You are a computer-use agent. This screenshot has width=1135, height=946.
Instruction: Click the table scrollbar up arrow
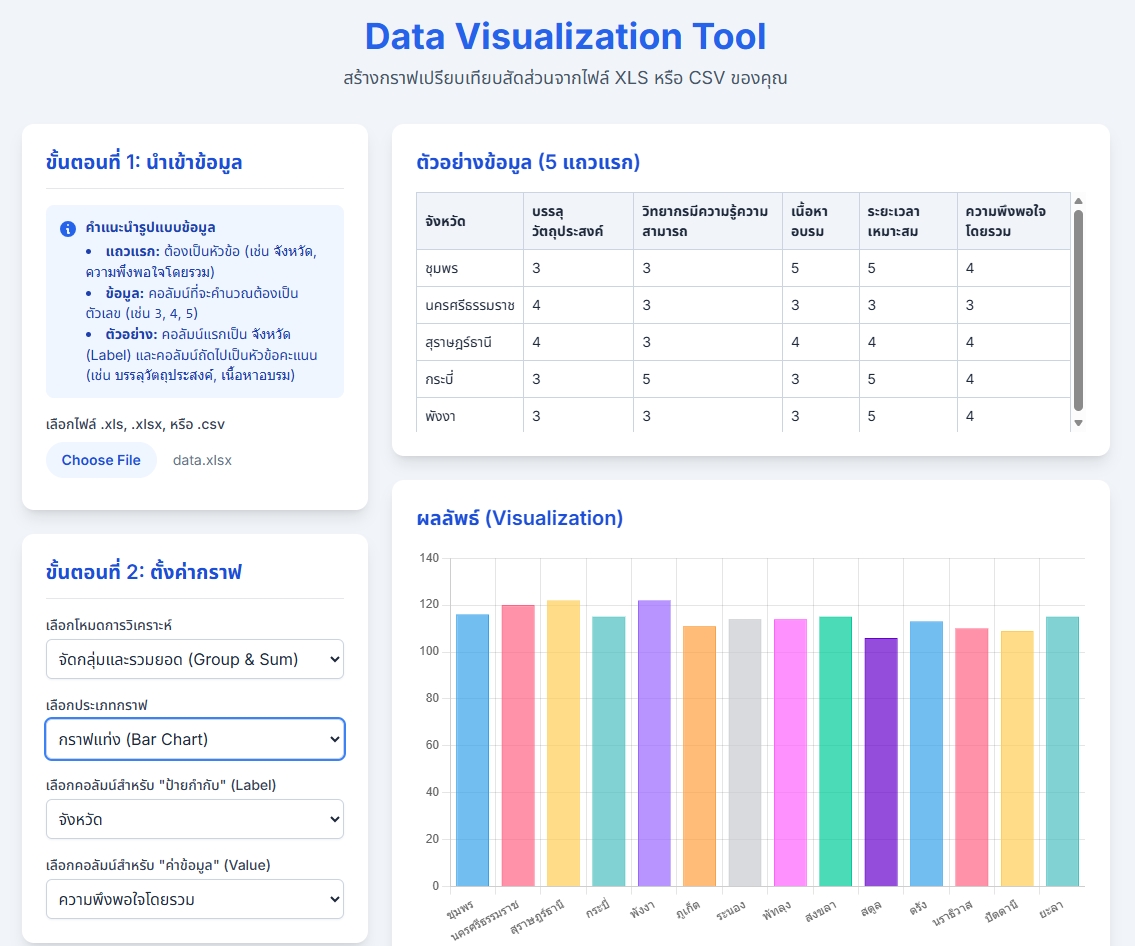click(1078, 201)
